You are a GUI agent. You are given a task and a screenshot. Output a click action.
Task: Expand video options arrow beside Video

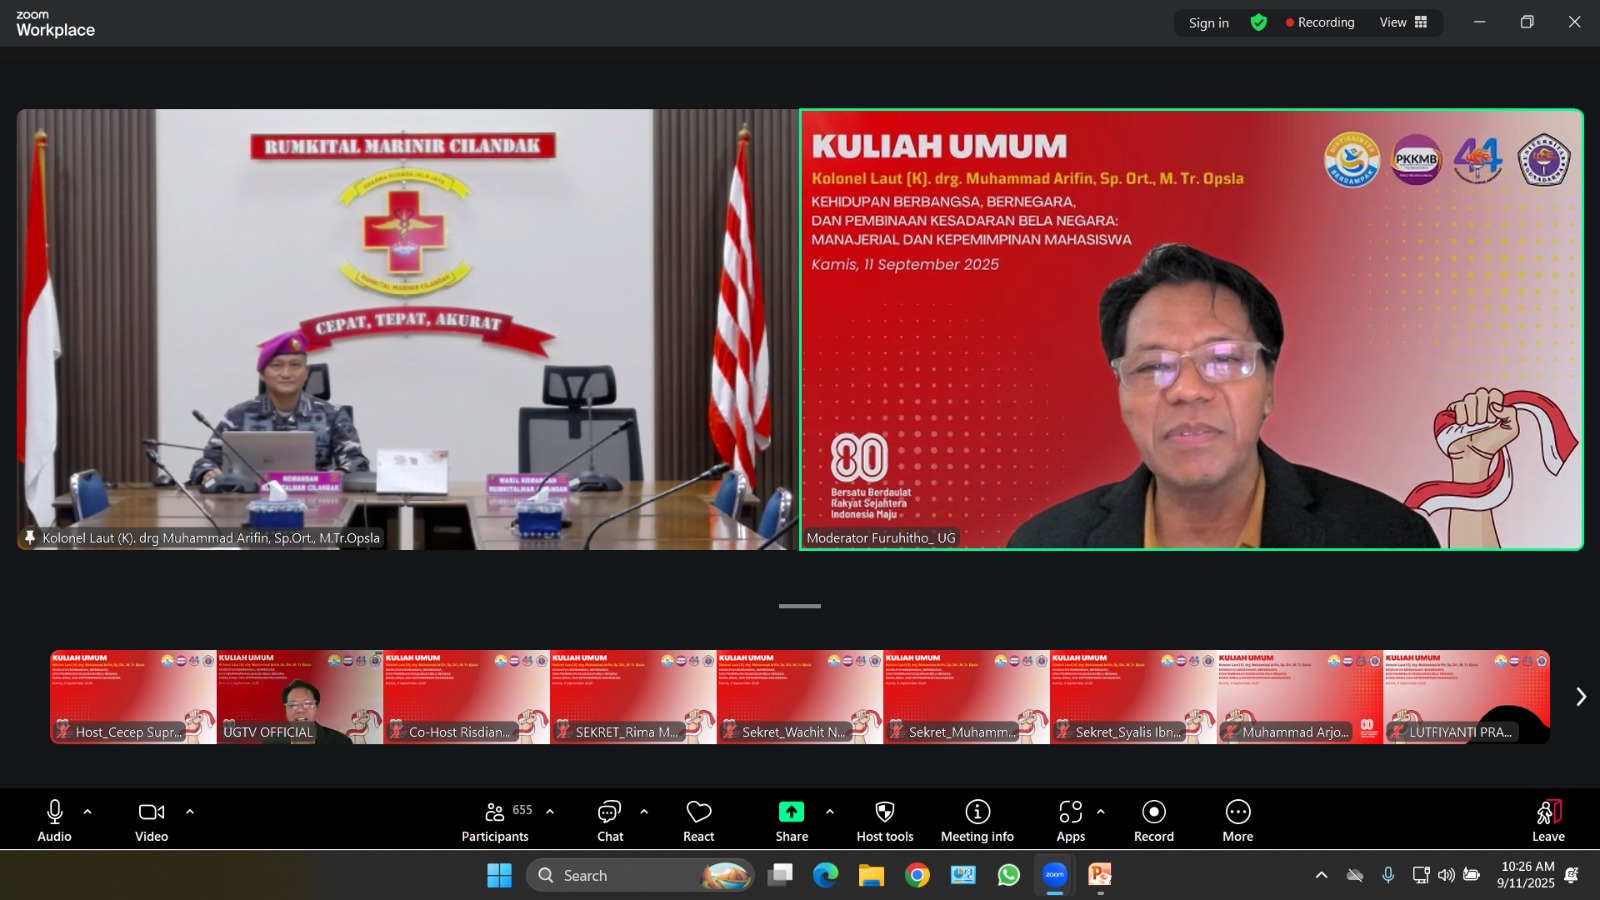pyautogui.click(x=190, y=812)
